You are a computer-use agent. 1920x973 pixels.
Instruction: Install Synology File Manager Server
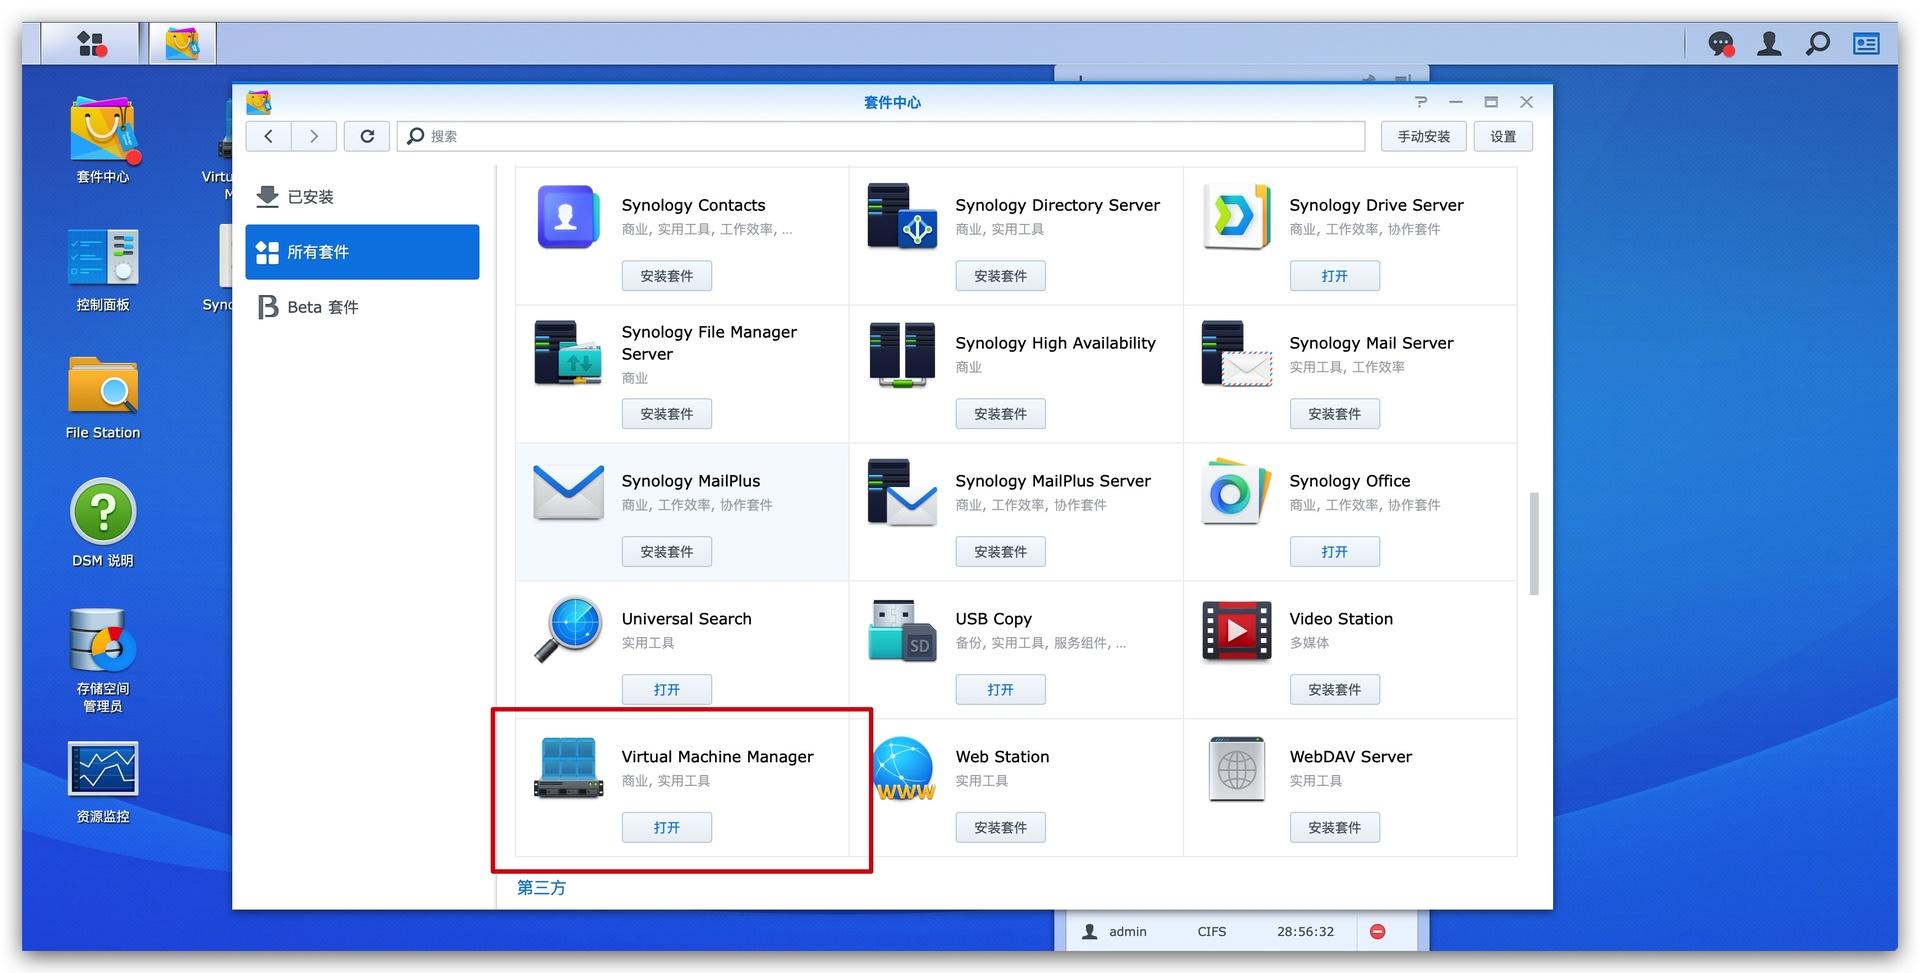pos(666,414)
